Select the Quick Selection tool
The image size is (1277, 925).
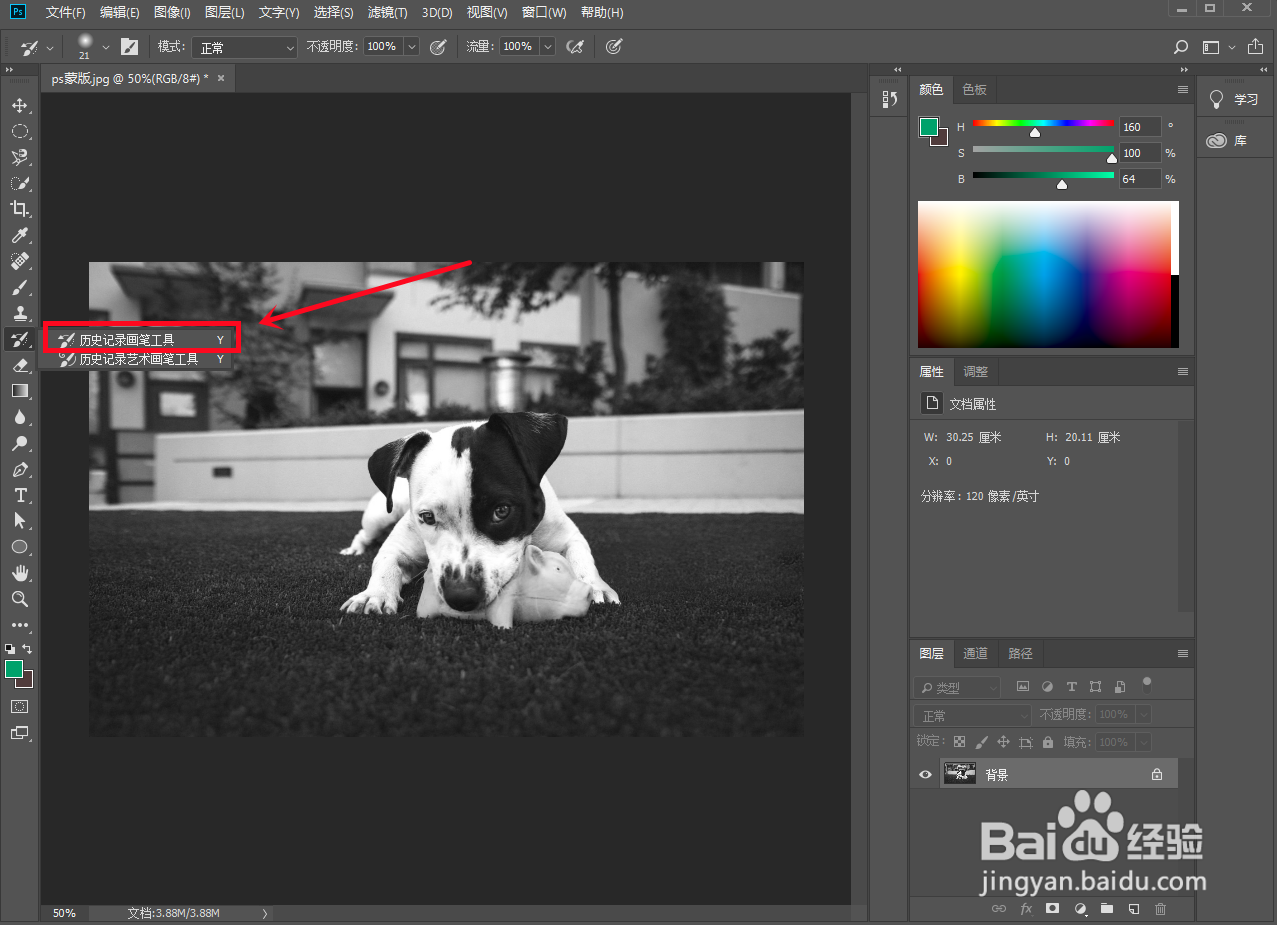click(x=19, y=183)
